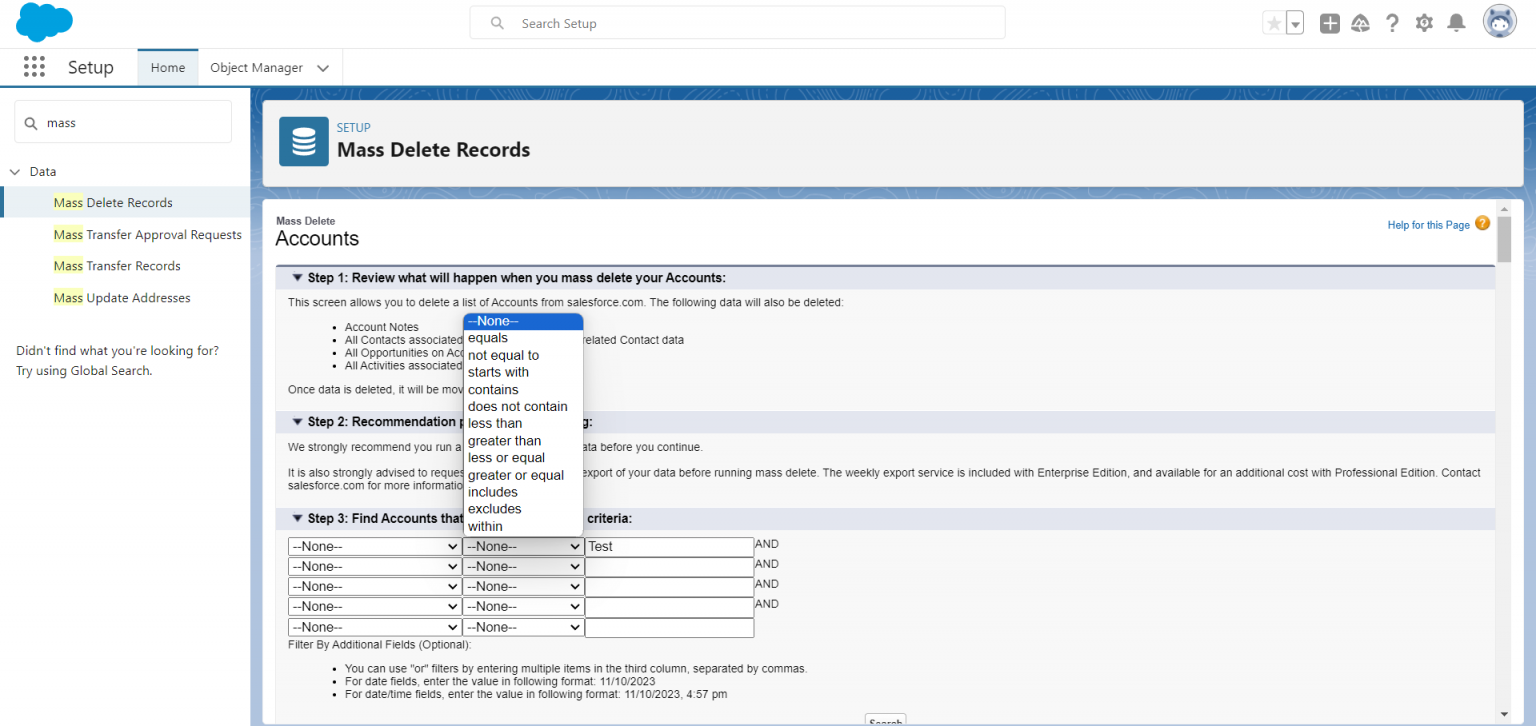Image resolution: width=1536 pixels, height=726 pixels.
Task: Click the Salesforce cloud logo
Action: (43, 21)
